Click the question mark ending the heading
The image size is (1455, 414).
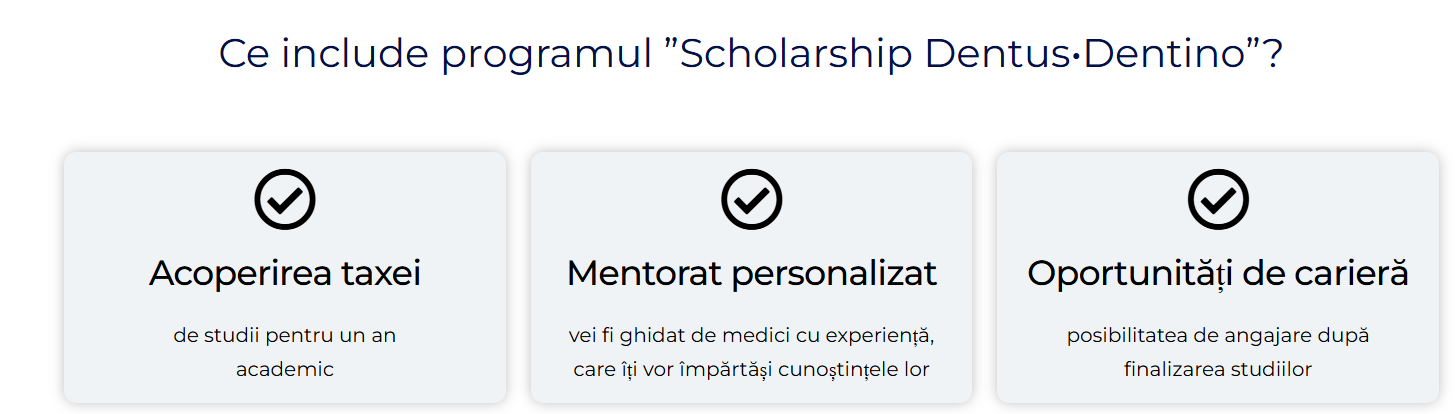pos(1272,54)
